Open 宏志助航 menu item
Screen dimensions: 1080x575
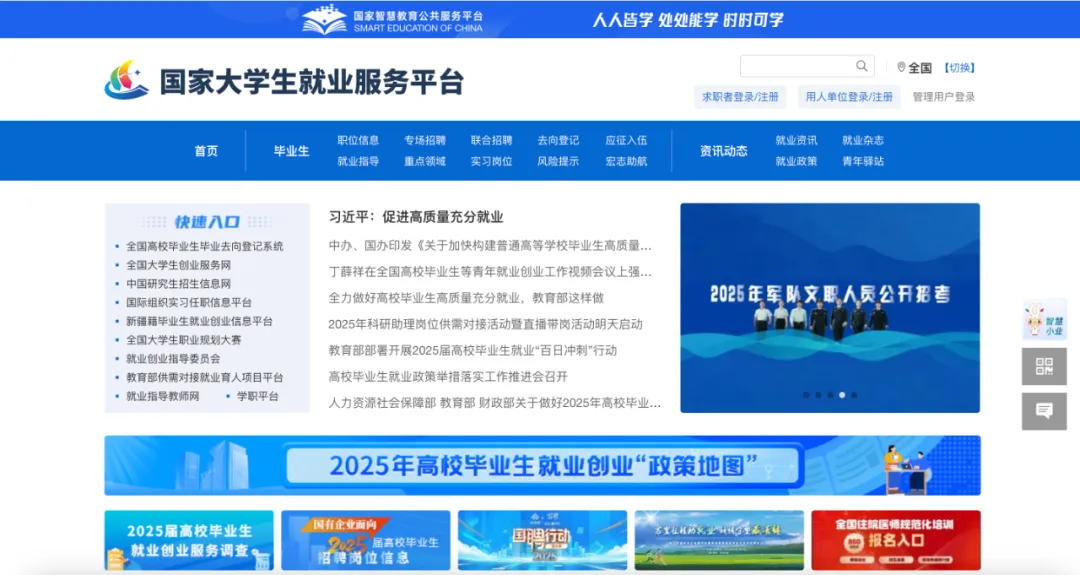click(x=626, y=161)
